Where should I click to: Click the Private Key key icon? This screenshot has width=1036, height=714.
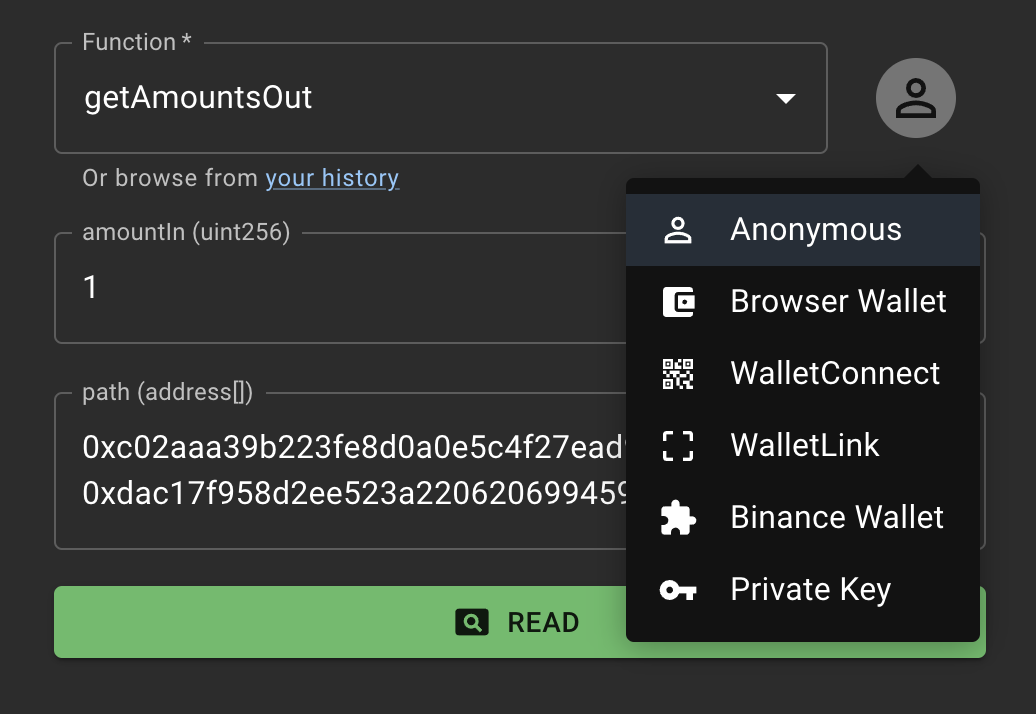678,589
